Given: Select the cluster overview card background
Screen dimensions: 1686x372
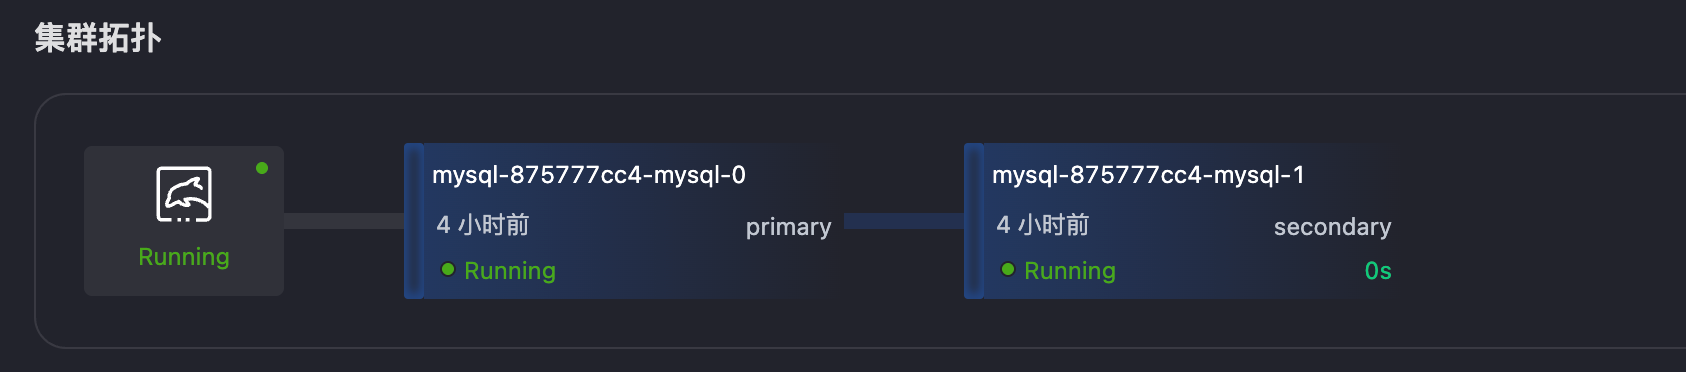Looking at the screenshot, I should pyautogui.click(x=184, y=221).
